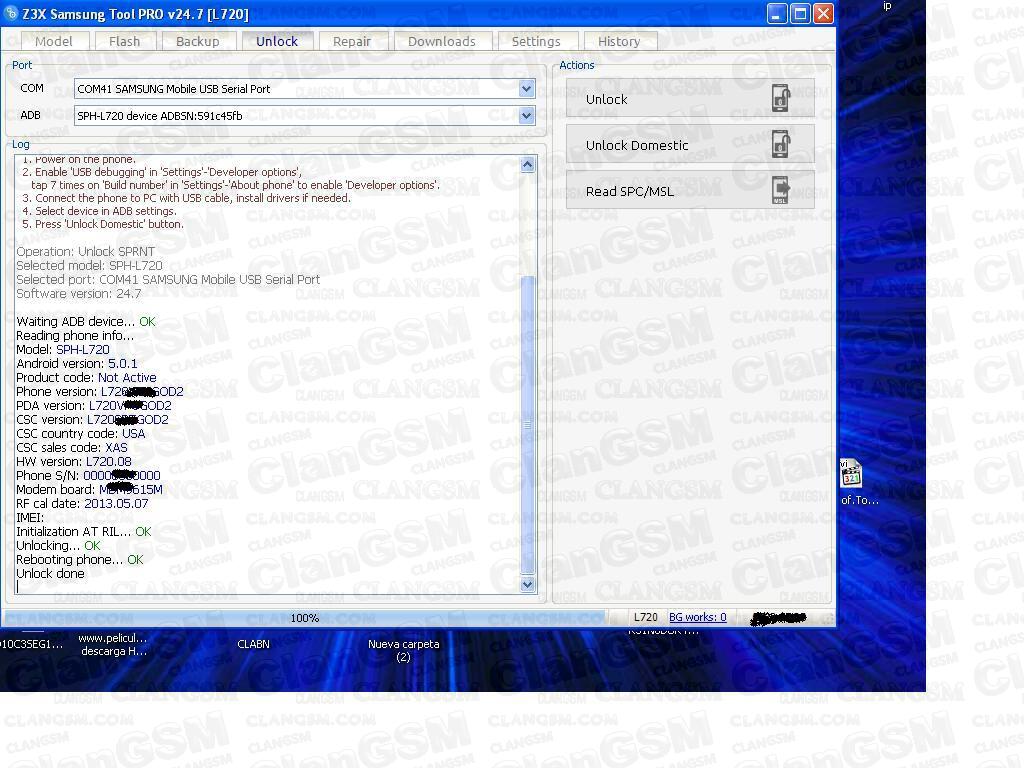Click the 'Unlocking... OK' log line
1024x768 pixels.
(58, 545)
